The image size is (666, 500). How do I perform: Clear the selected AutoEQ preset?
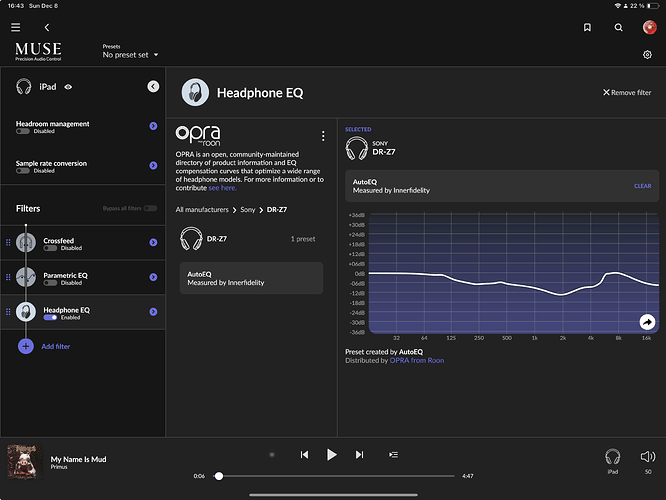pyautogui.click(x=643, y=186)
